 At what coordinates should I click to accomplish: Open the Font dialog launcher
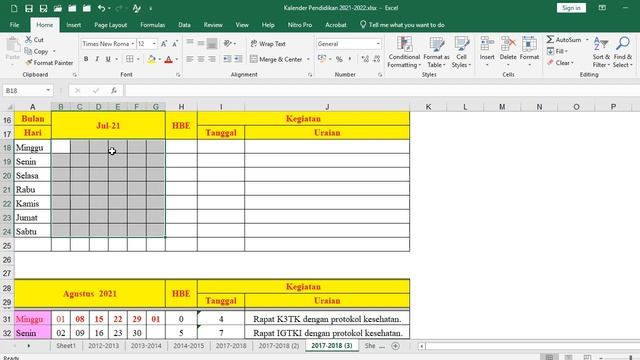178,75
